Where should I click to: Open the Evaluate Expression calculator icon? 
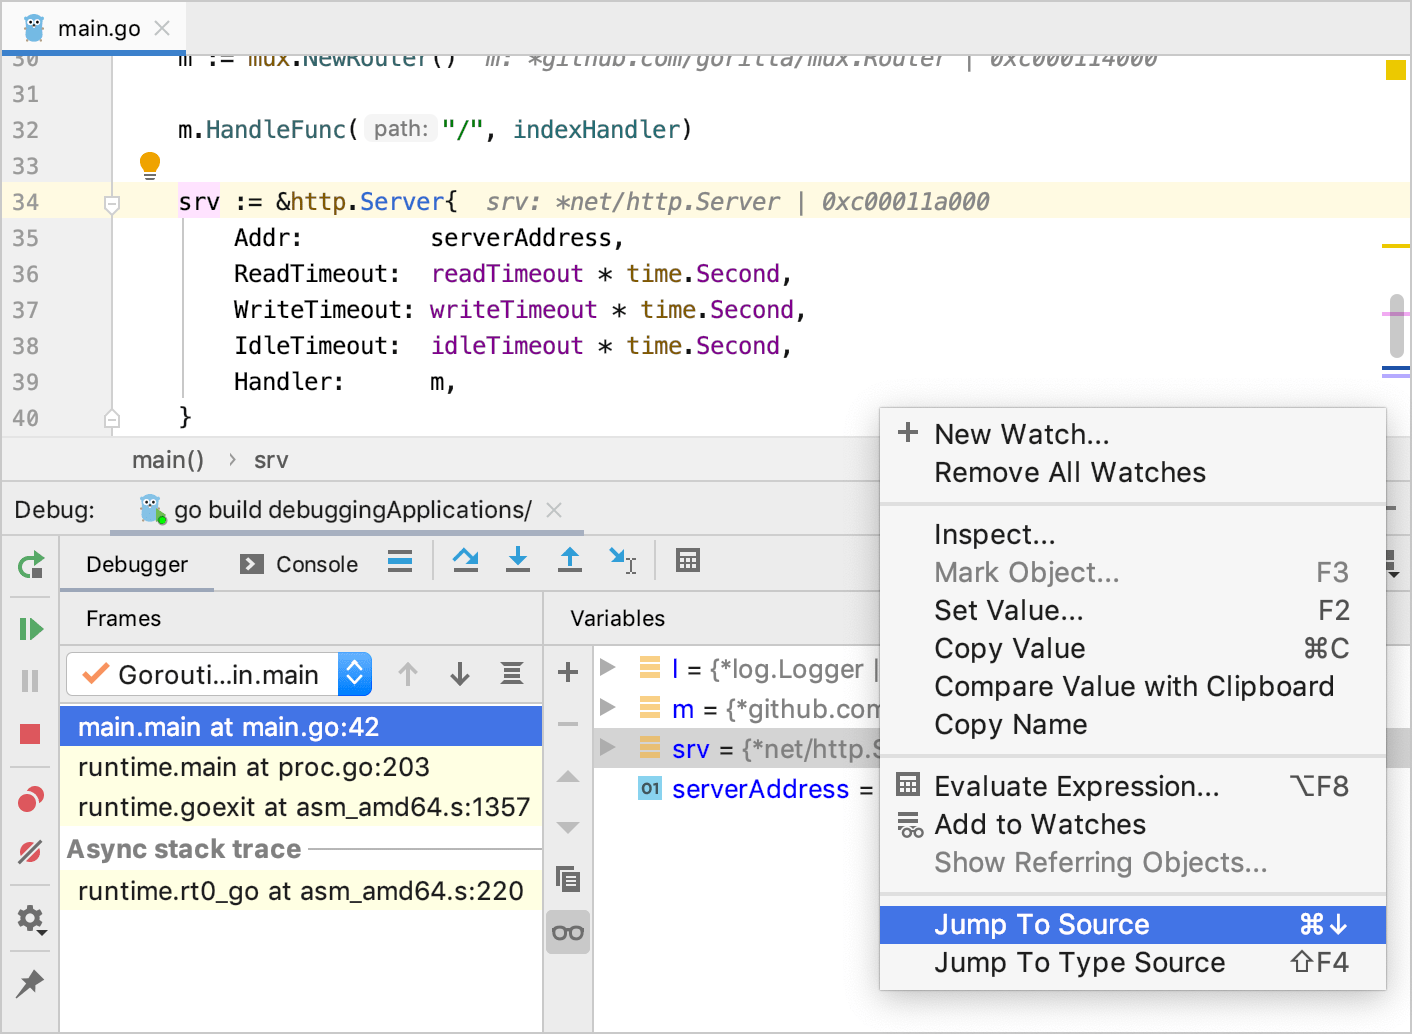(687, 560)
